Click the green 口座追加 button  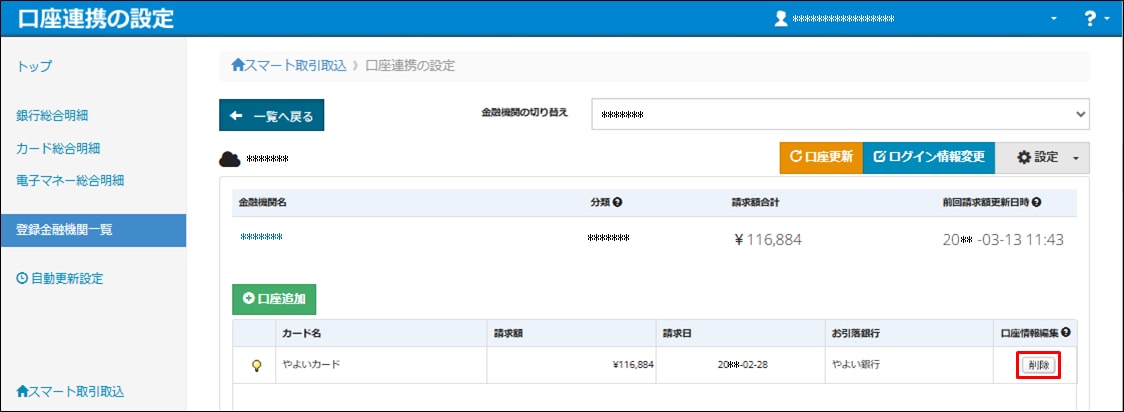coord(274,299)
